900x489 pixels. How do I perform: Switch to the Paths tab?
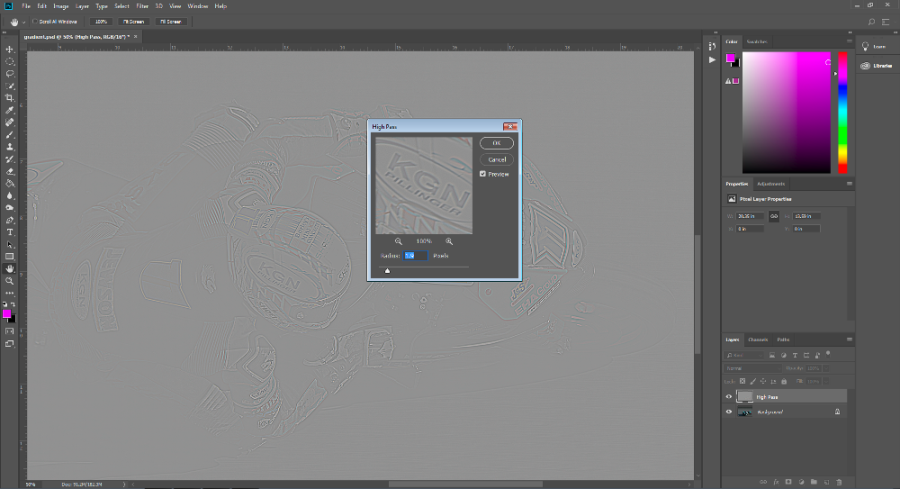coord(783,339)
